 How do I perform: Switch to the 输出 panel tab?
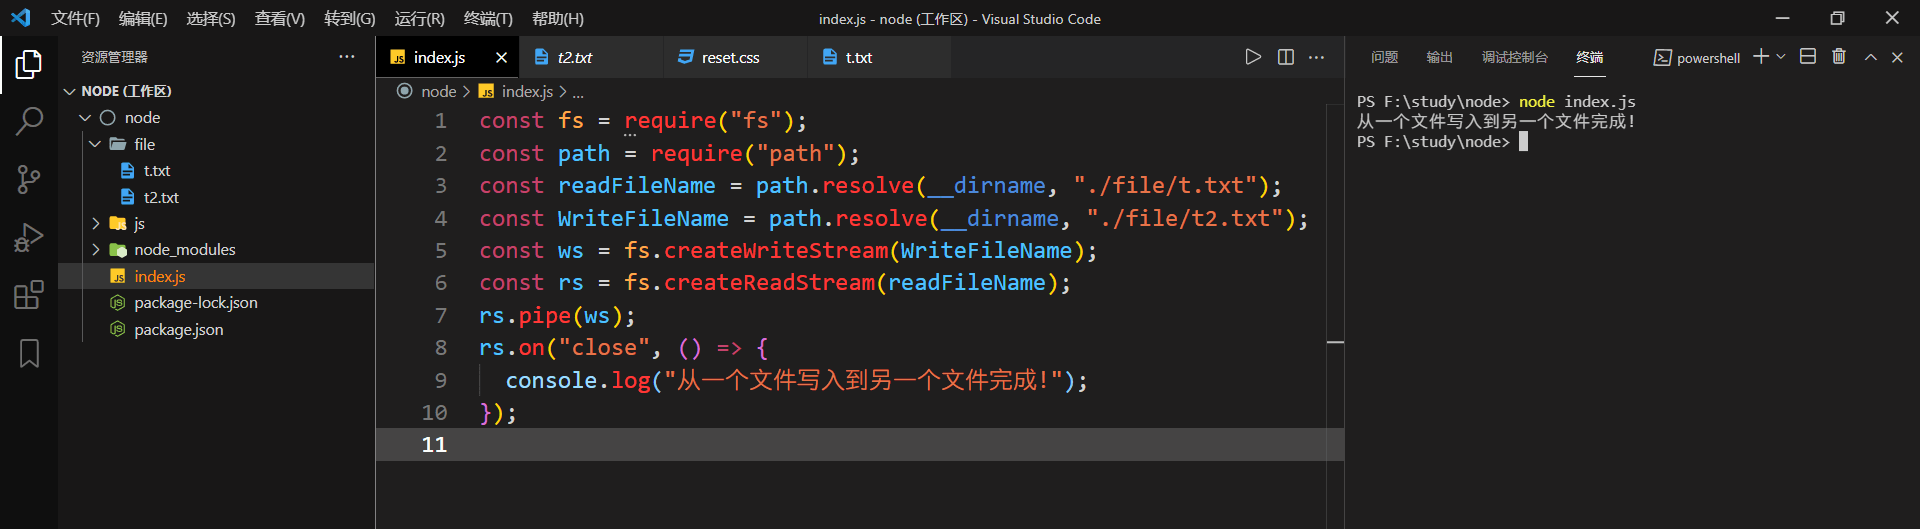coord(1439,57)
